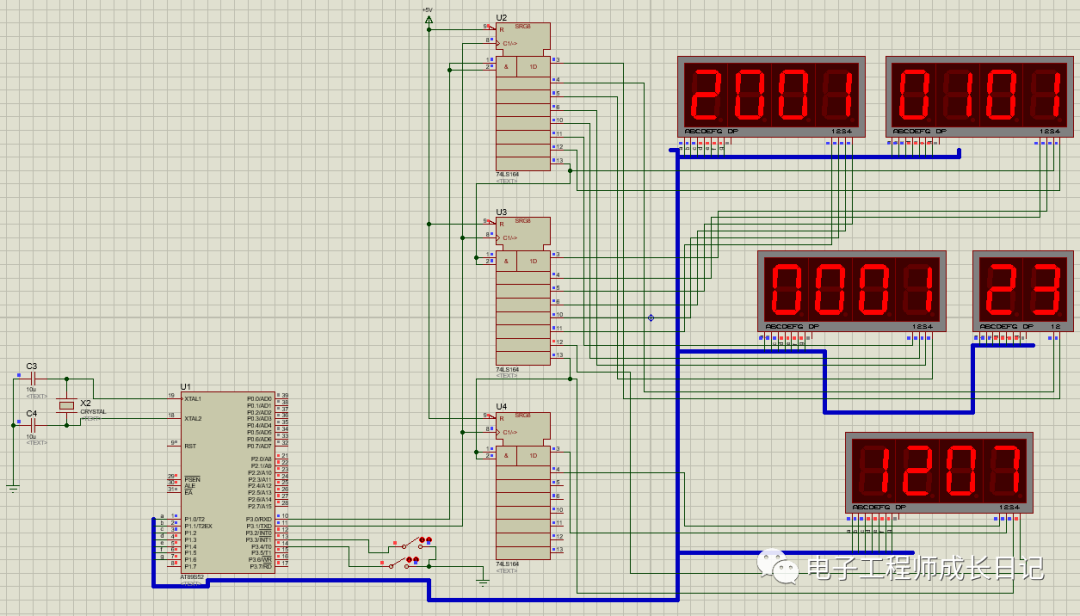Image resolution: width=1080 pixels, height=616 pixels.
Task: Click the RST pin label on U1
Action: 190,446
